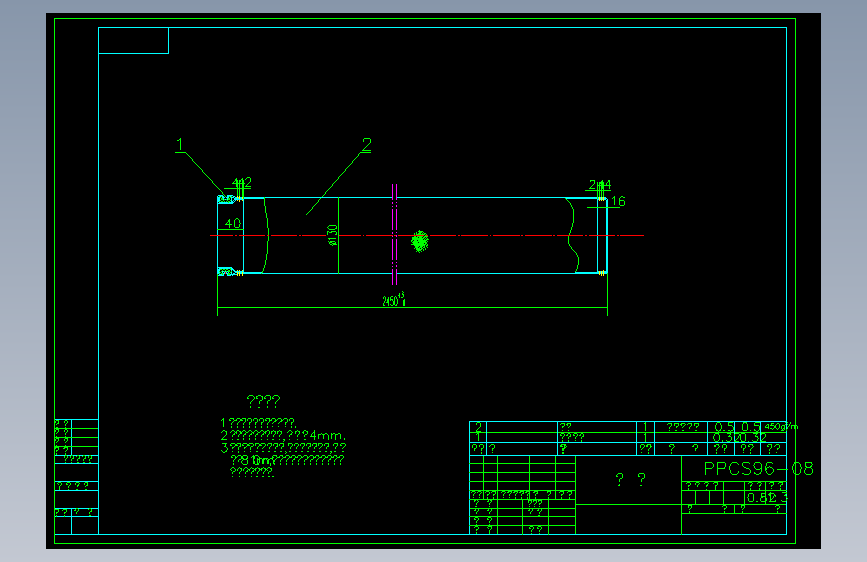Select the magenta break lines across the tube
The height and width of the screenshot is (562, 867).
click(x=394, y=235)
